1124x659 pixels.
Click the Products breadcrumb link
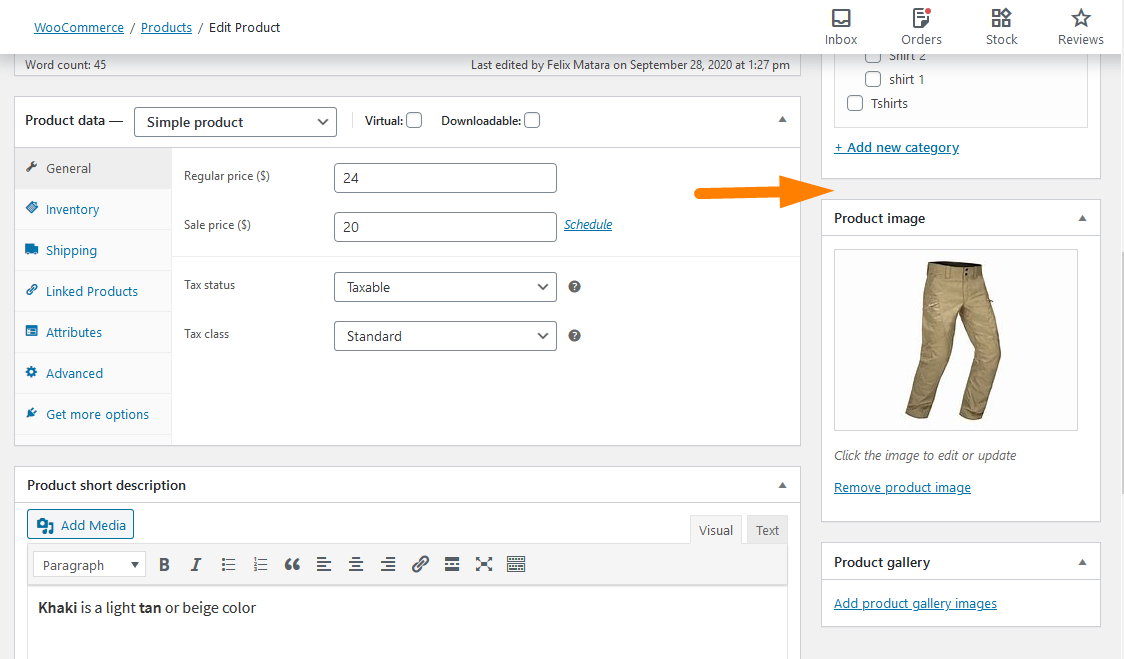pyautogui.click(x=166, y=27)
